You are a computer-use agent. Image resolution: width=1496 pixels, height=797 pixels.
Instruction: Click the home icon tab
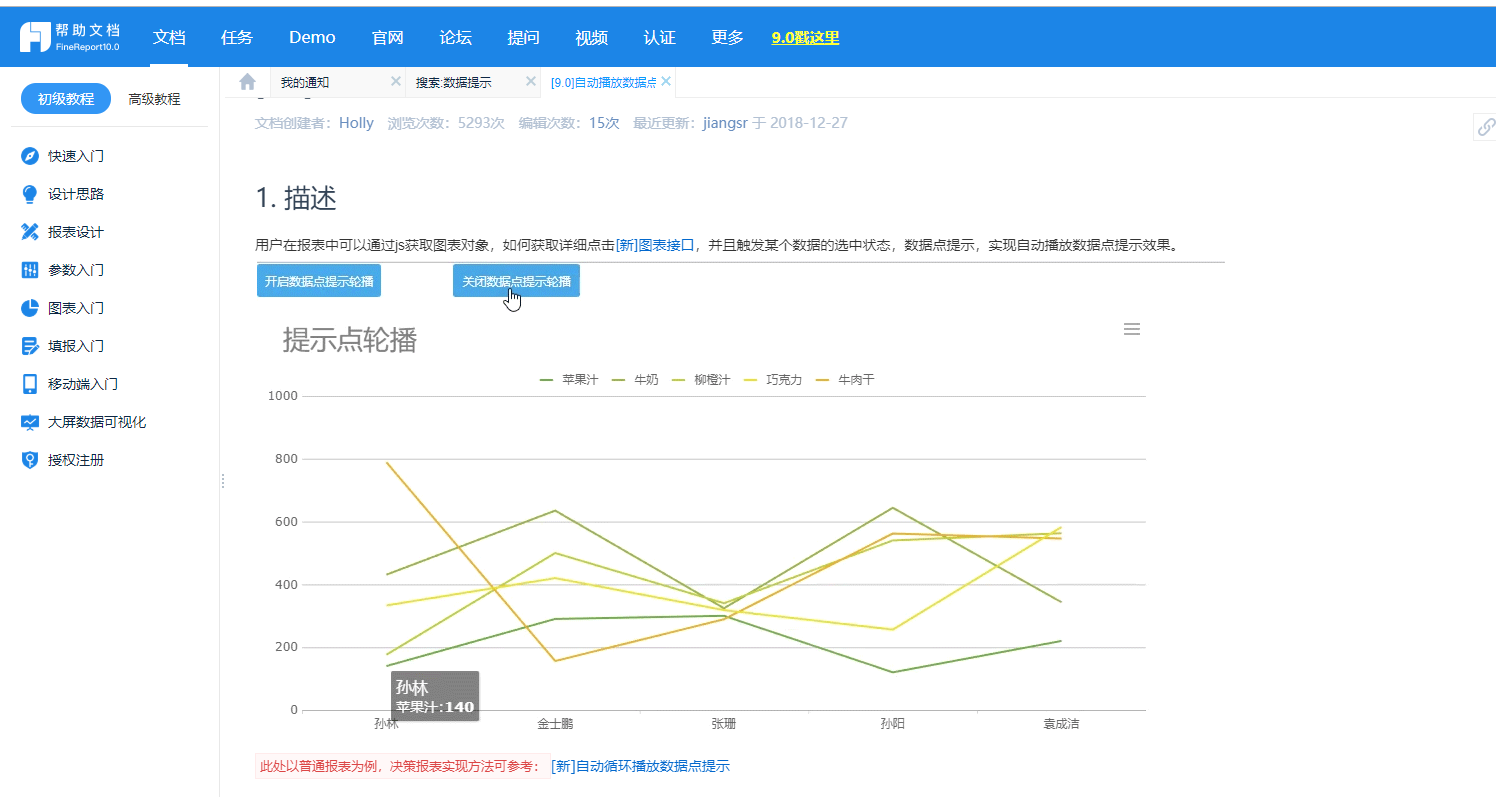click(x=247, y=82)
